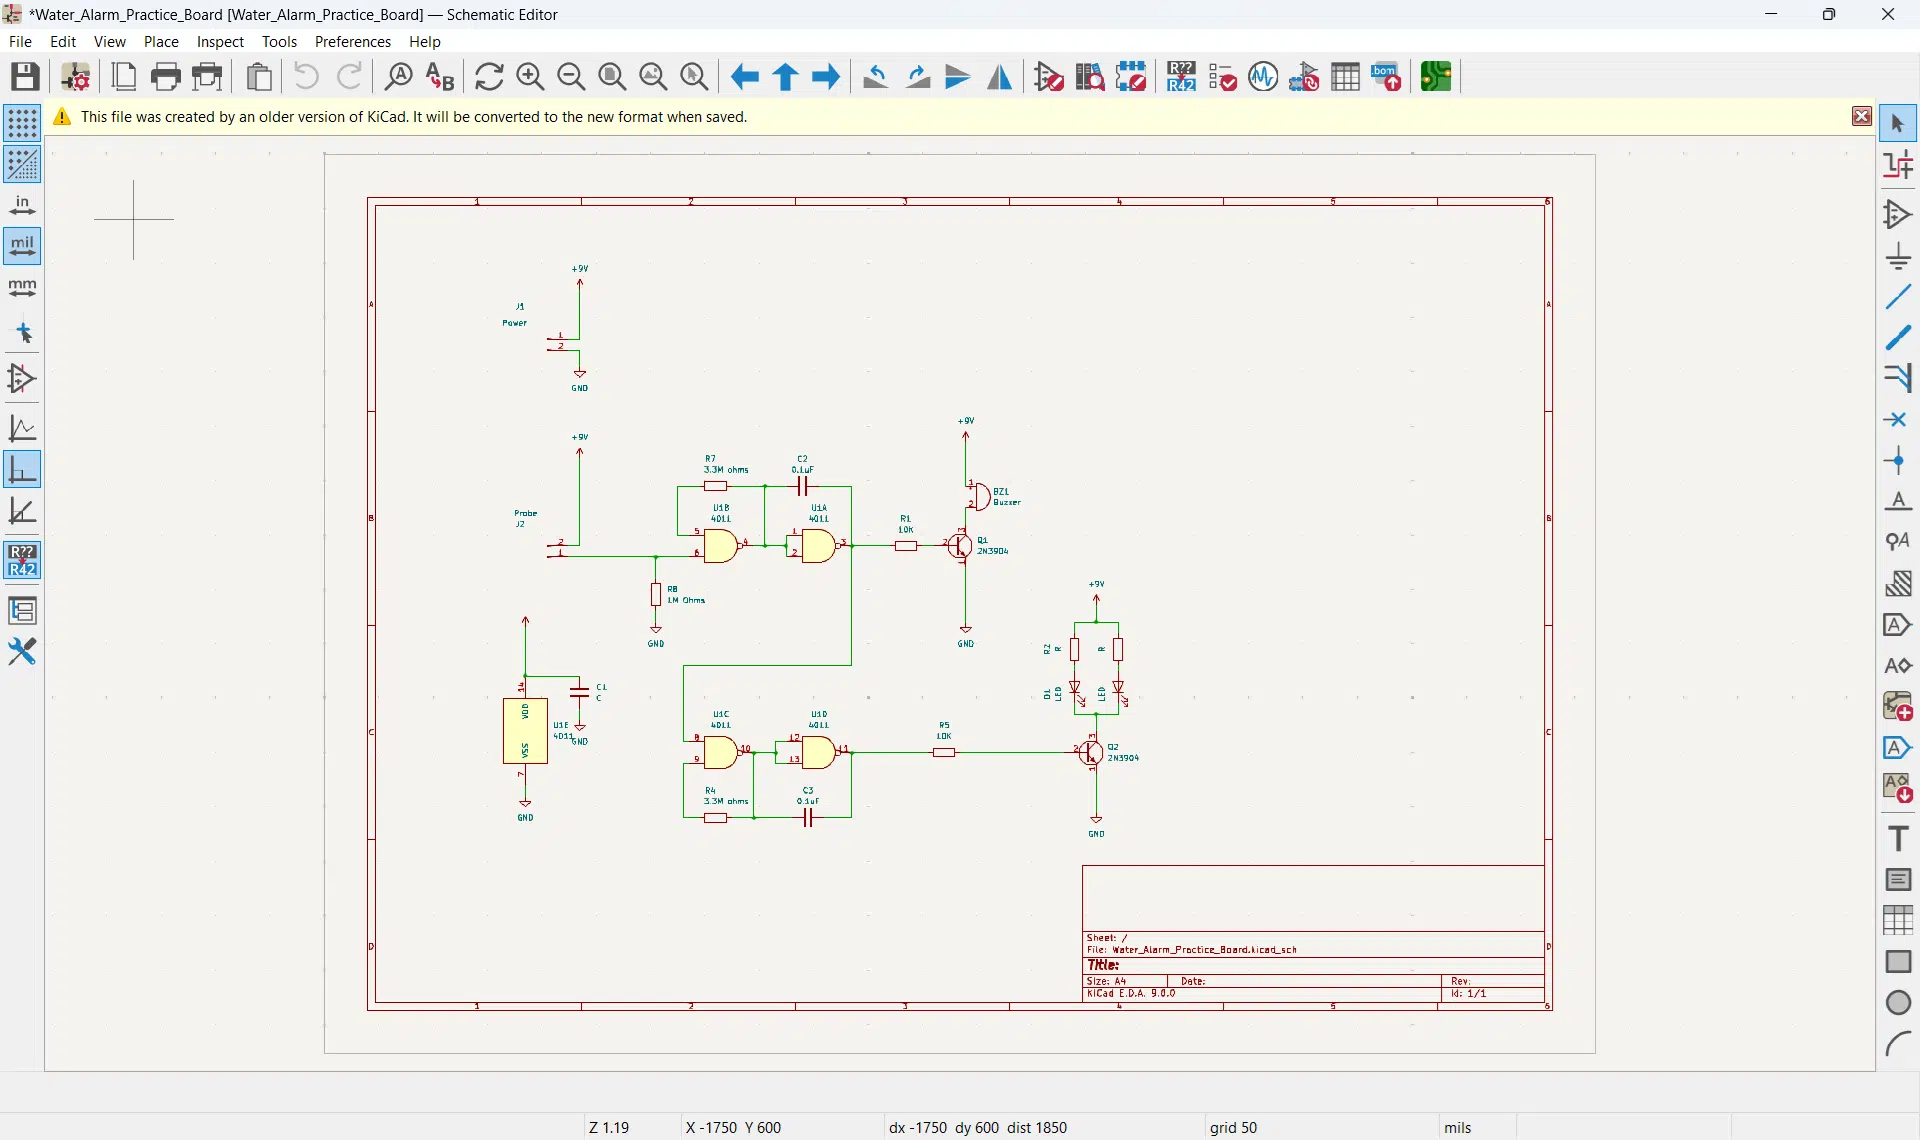Click the Redo arrow icon

pos(349,77)
